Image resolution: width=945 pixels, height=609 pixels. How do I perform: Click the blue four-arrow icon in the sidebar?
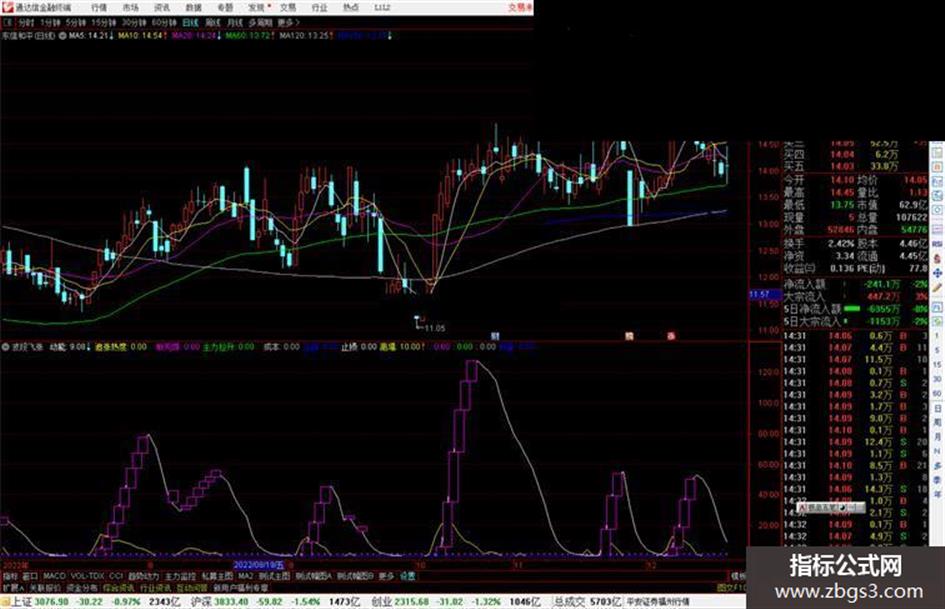click(x=937, y=273)
